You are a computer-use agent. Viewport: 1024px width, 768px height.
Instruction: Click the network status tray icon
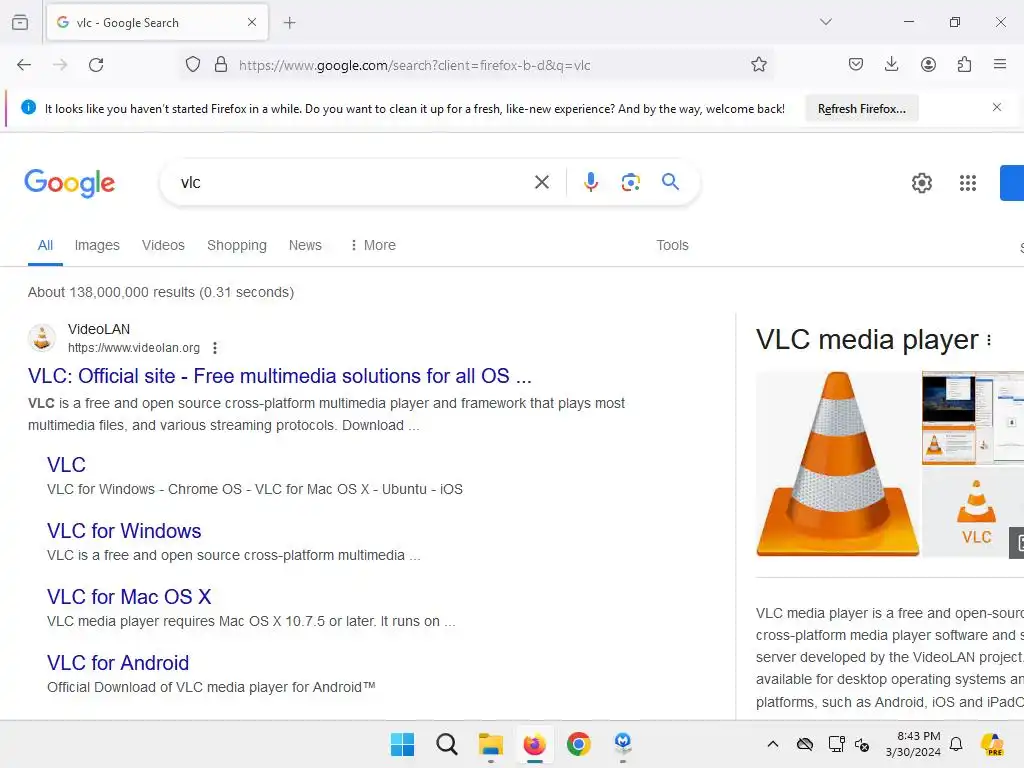coord(837,744)
